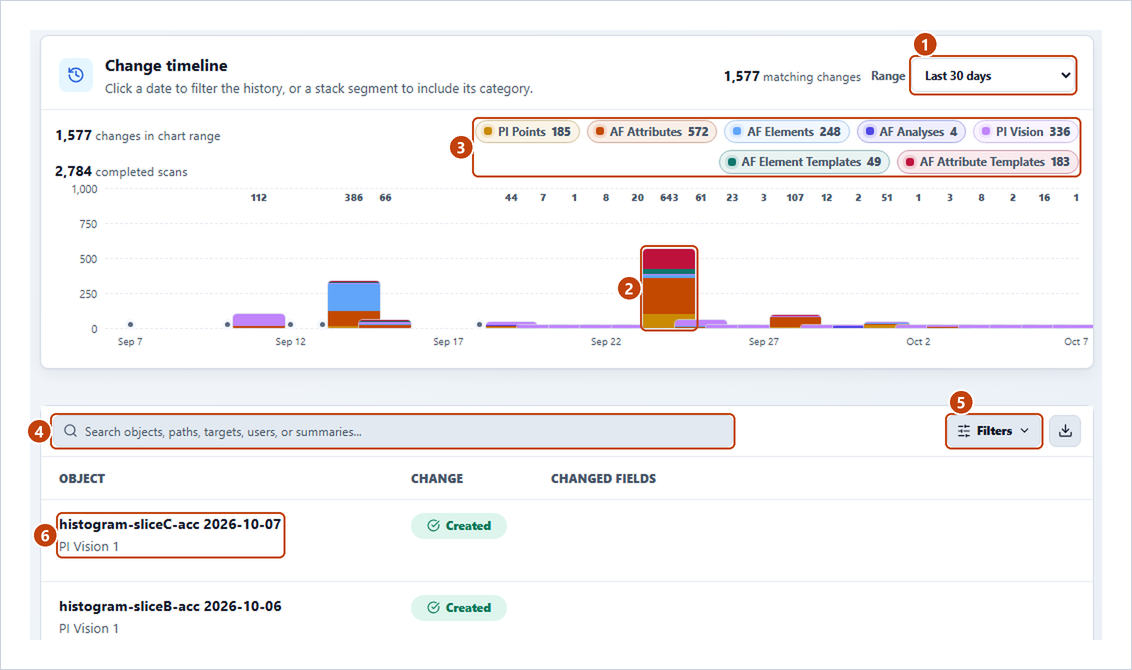Screen dimensions: 1132x670
Task: Toggle the PI Vision 336 category chip
Action: click(x=1026, y=131)
